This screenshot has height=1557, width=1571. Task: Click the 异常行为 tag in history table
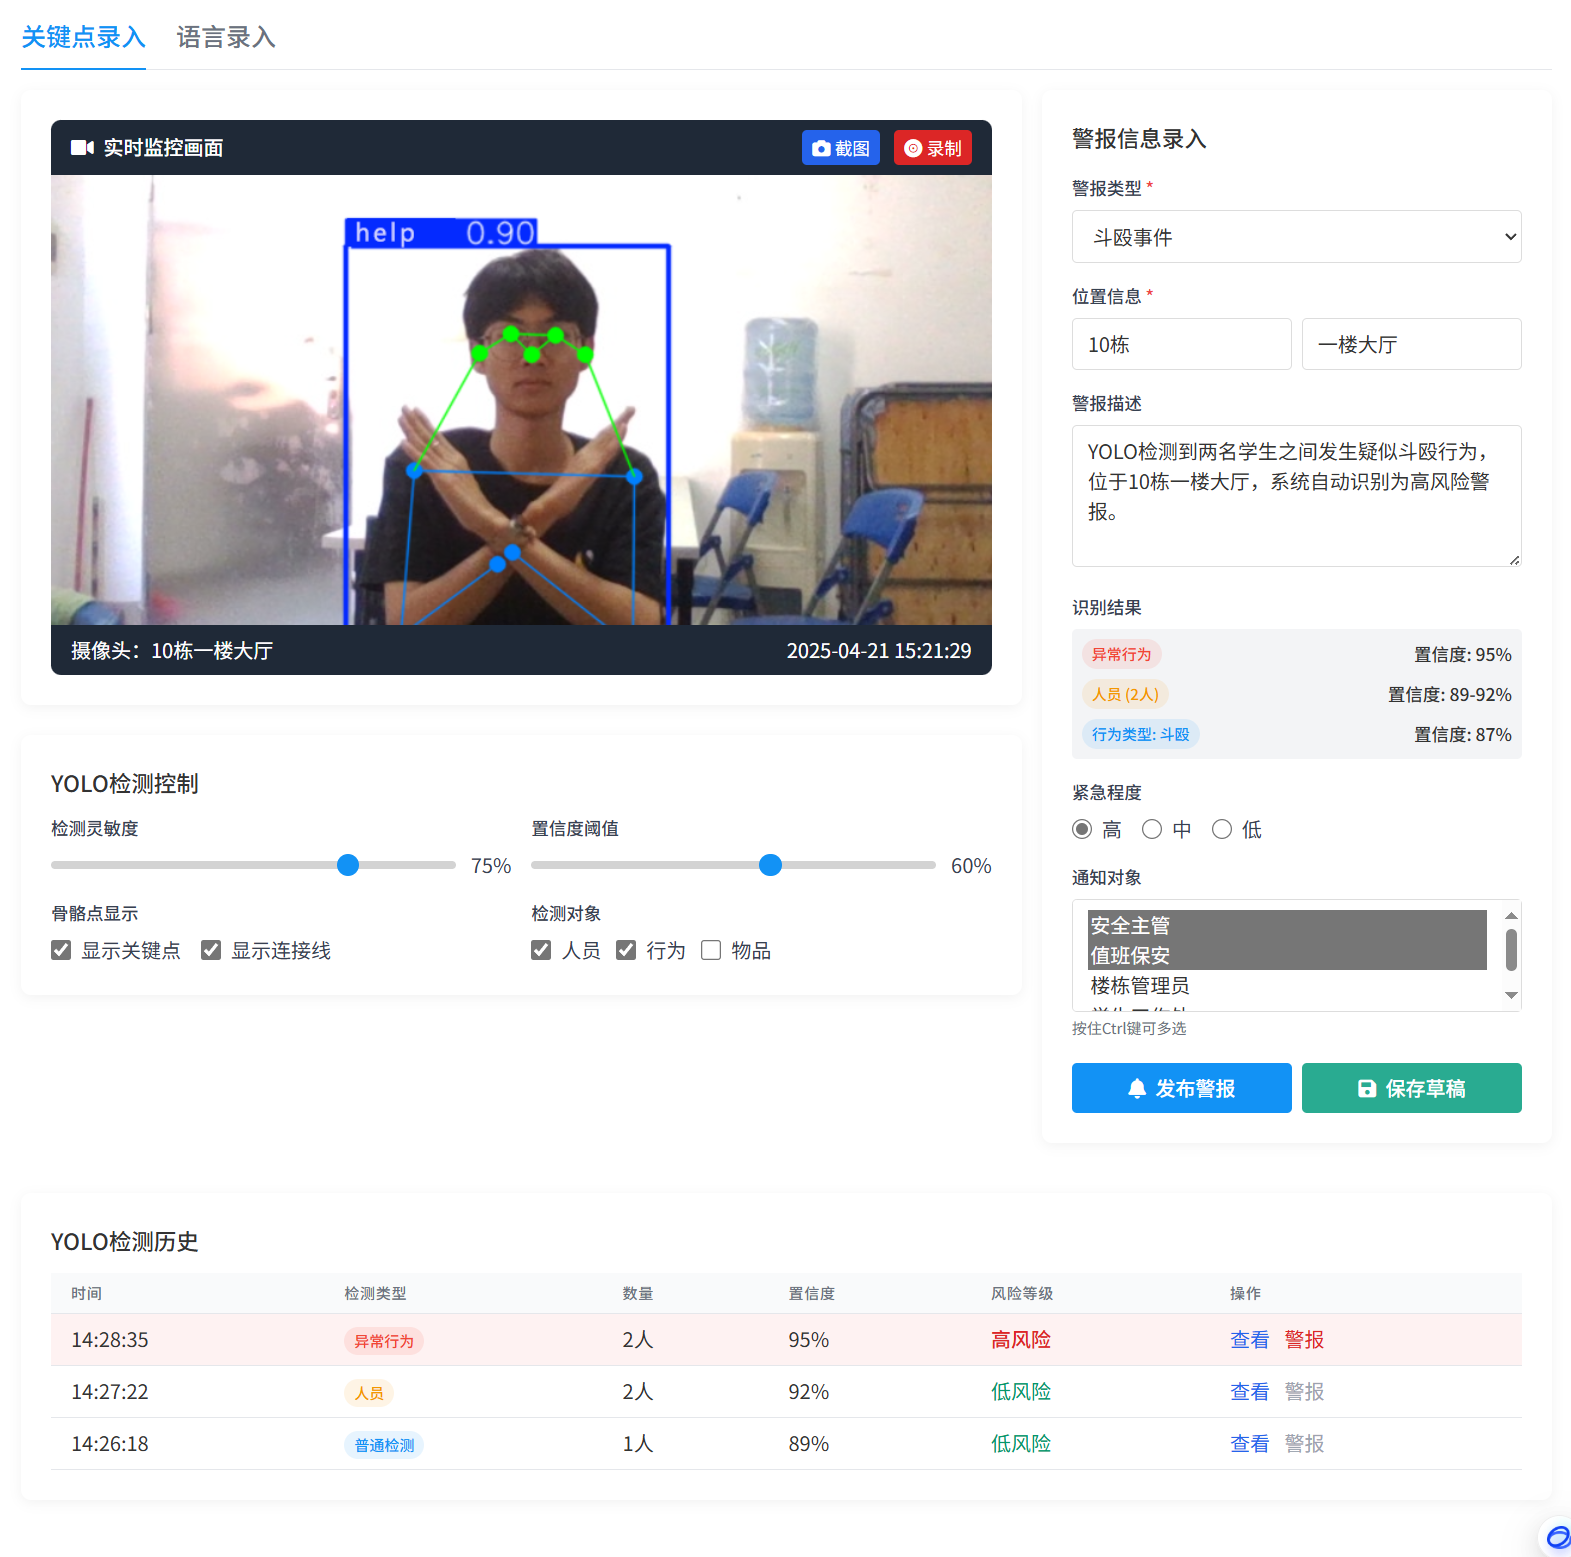pyautogui.click(x=384, y=1341)
